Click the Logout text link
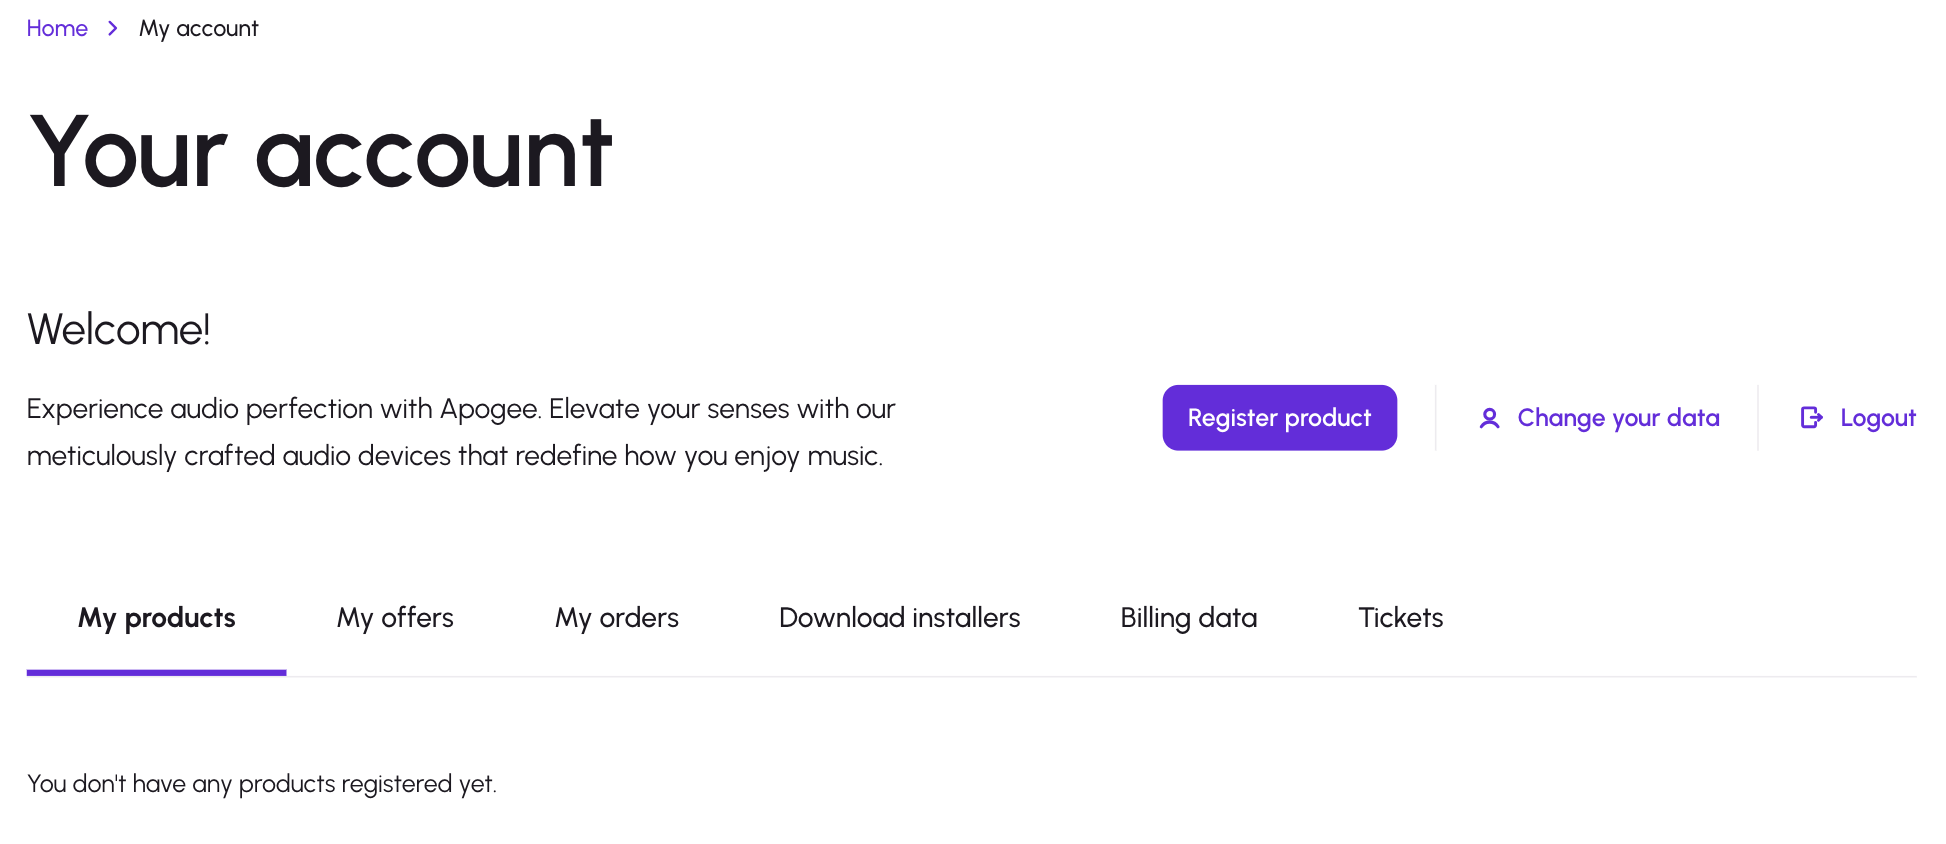The height and width of the screenshot is (844, 1946). (x=1877, y=418)
